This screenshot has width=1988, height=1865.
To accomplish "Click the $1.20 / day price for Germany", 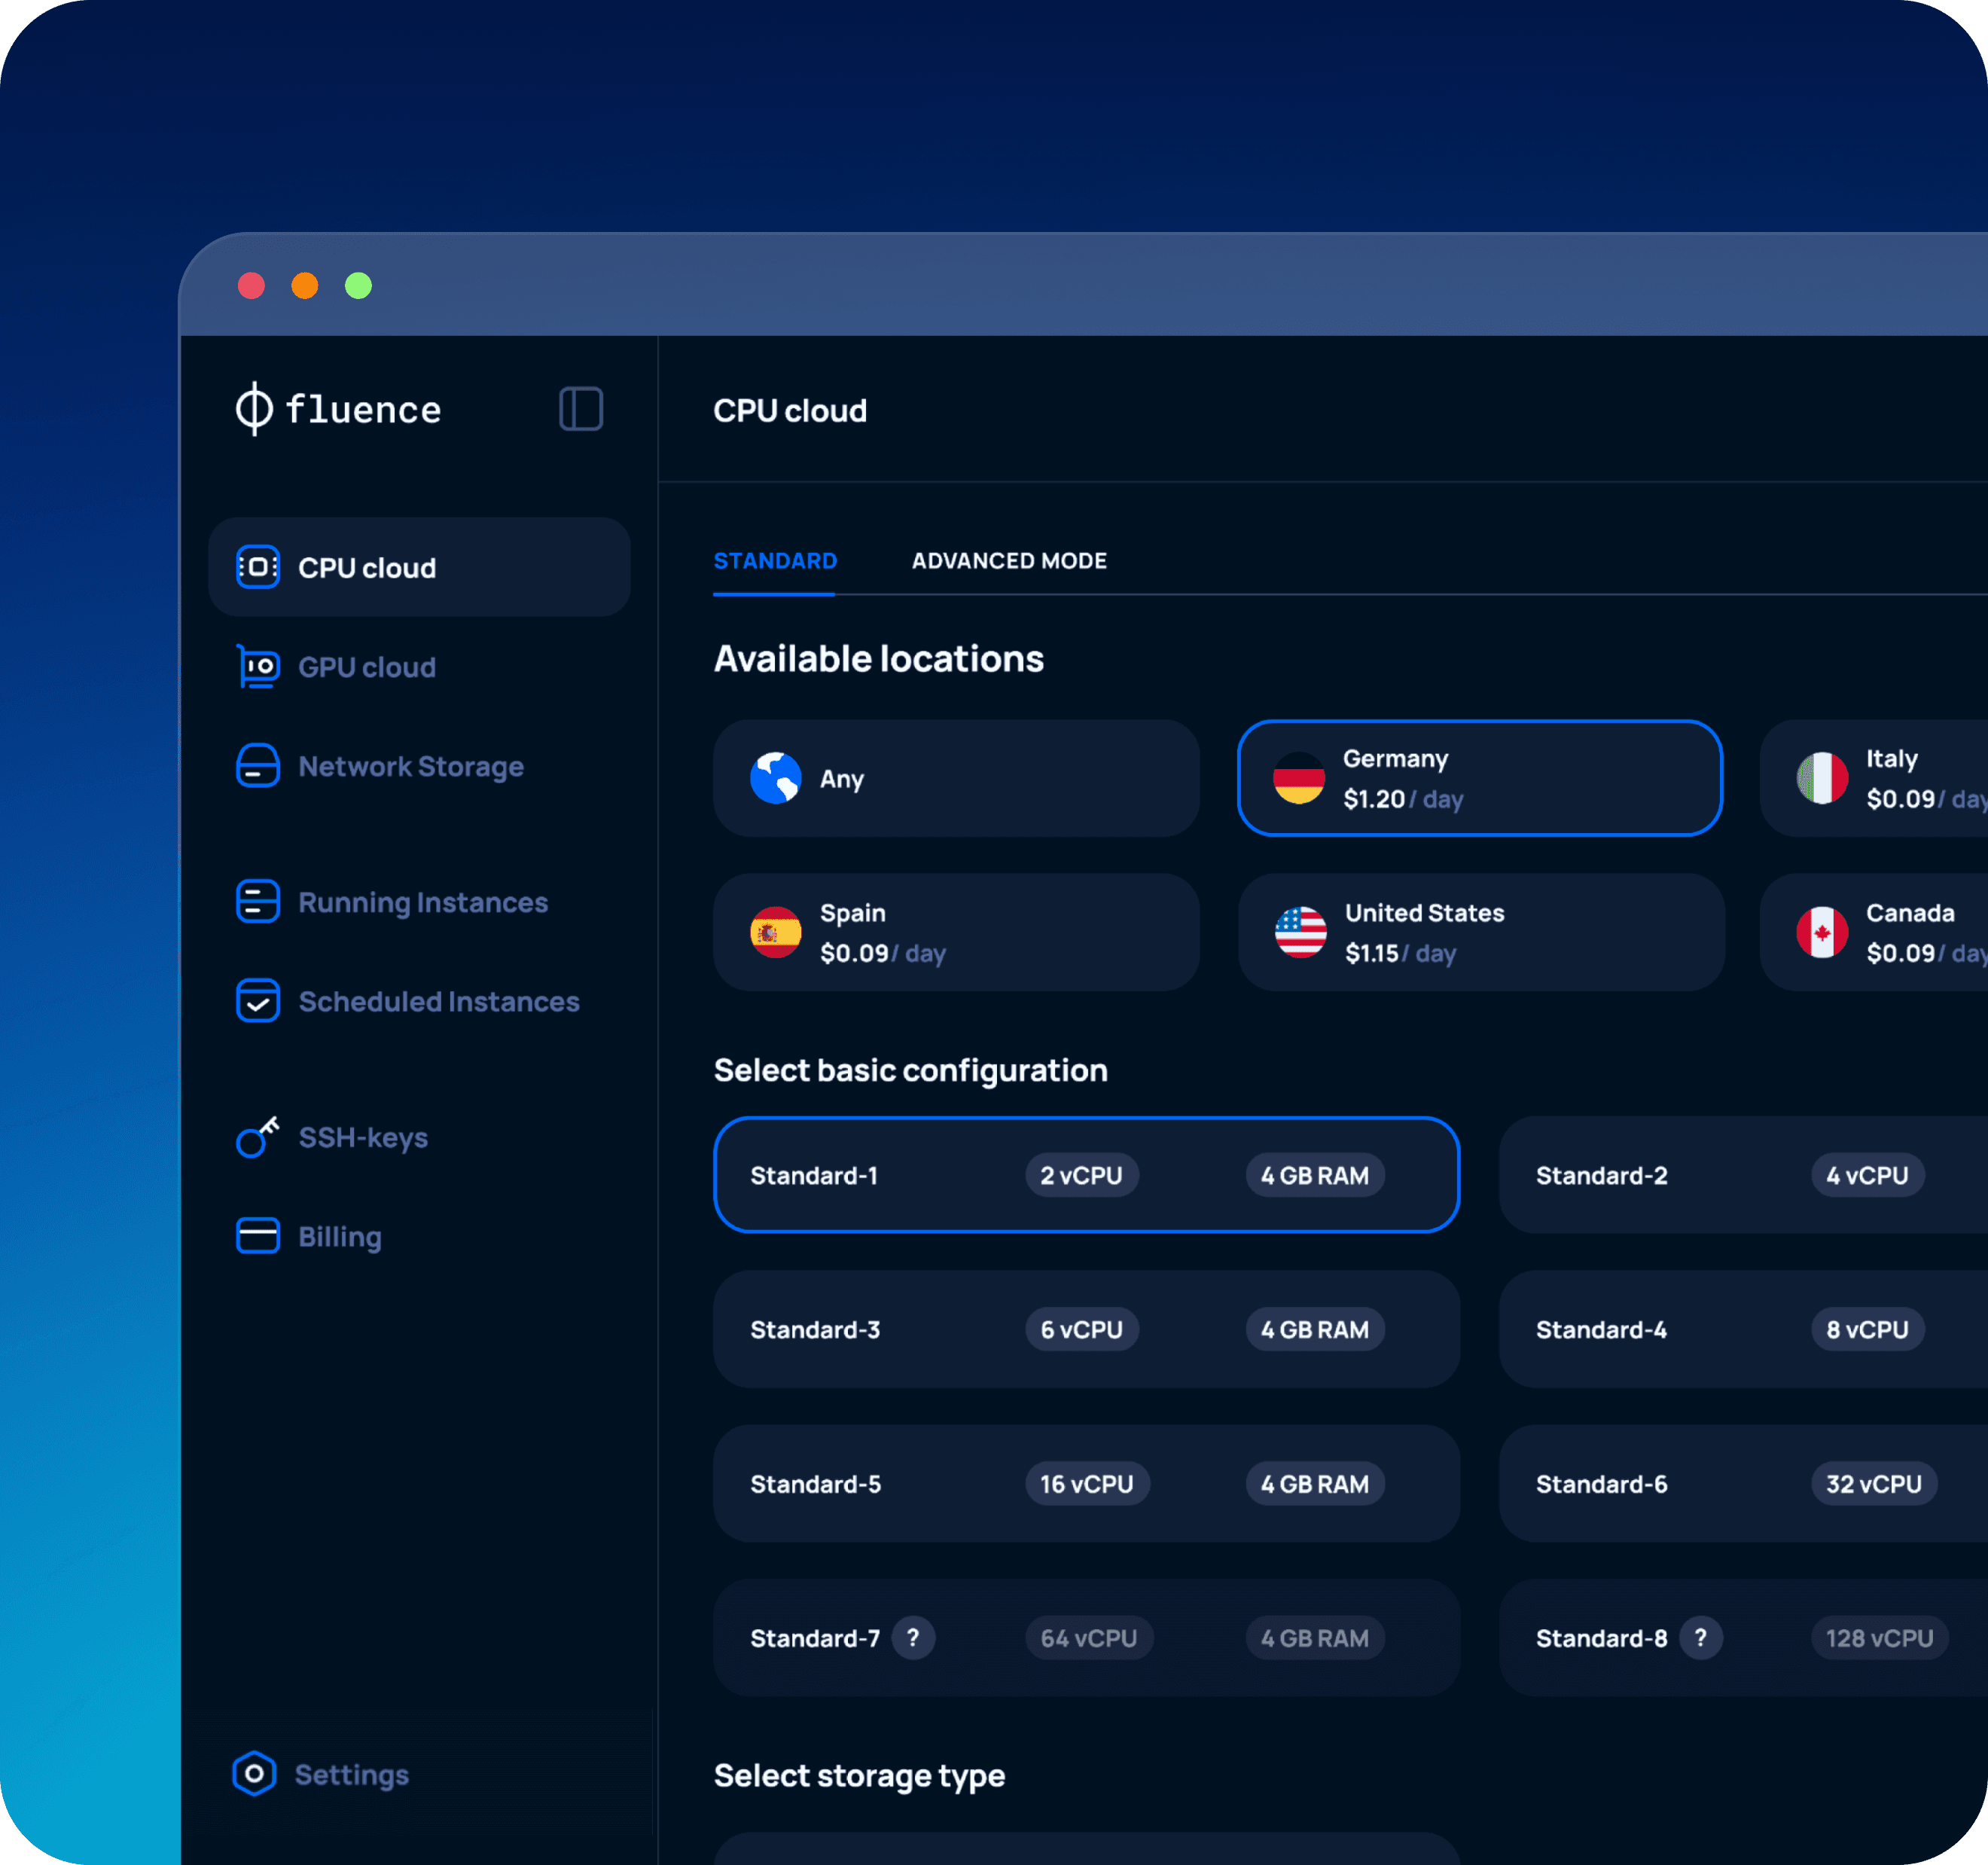I will (x=1403, y=799).
